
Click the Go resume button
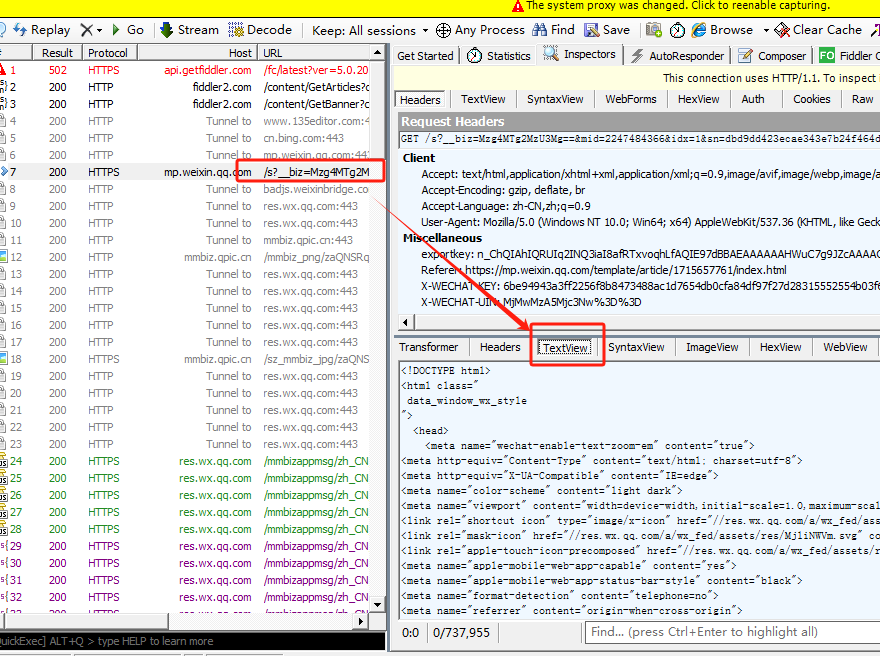[x=128, y=30]
